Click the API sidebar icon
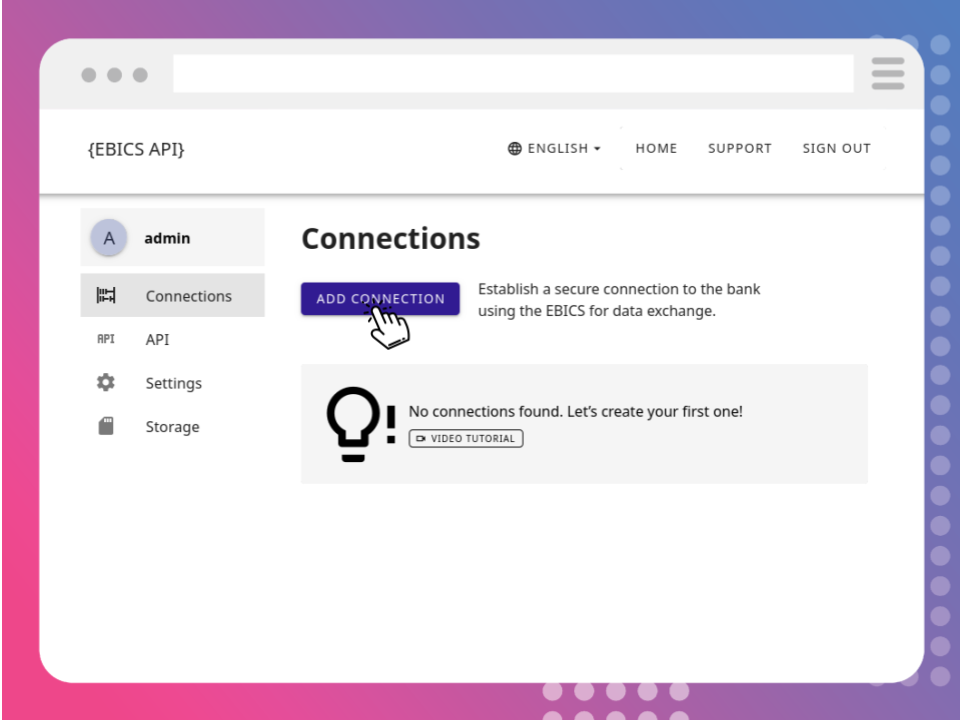The width and height of the screenshot is (960, 720). [106, 339]
